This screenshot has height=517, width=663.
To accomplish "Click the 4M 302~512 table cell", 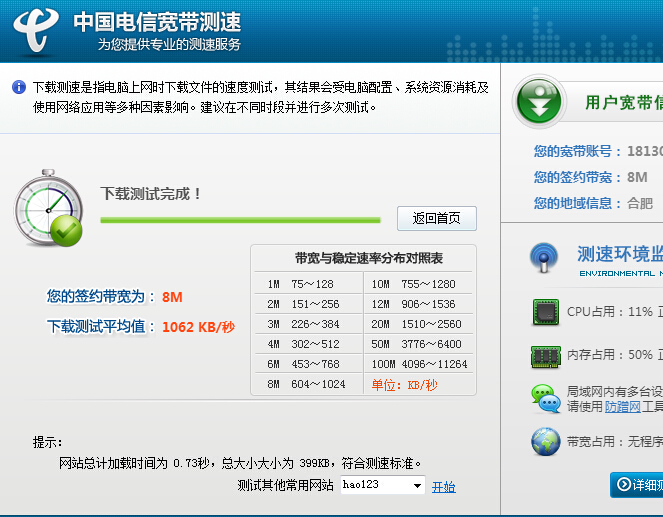I will 309,344.
